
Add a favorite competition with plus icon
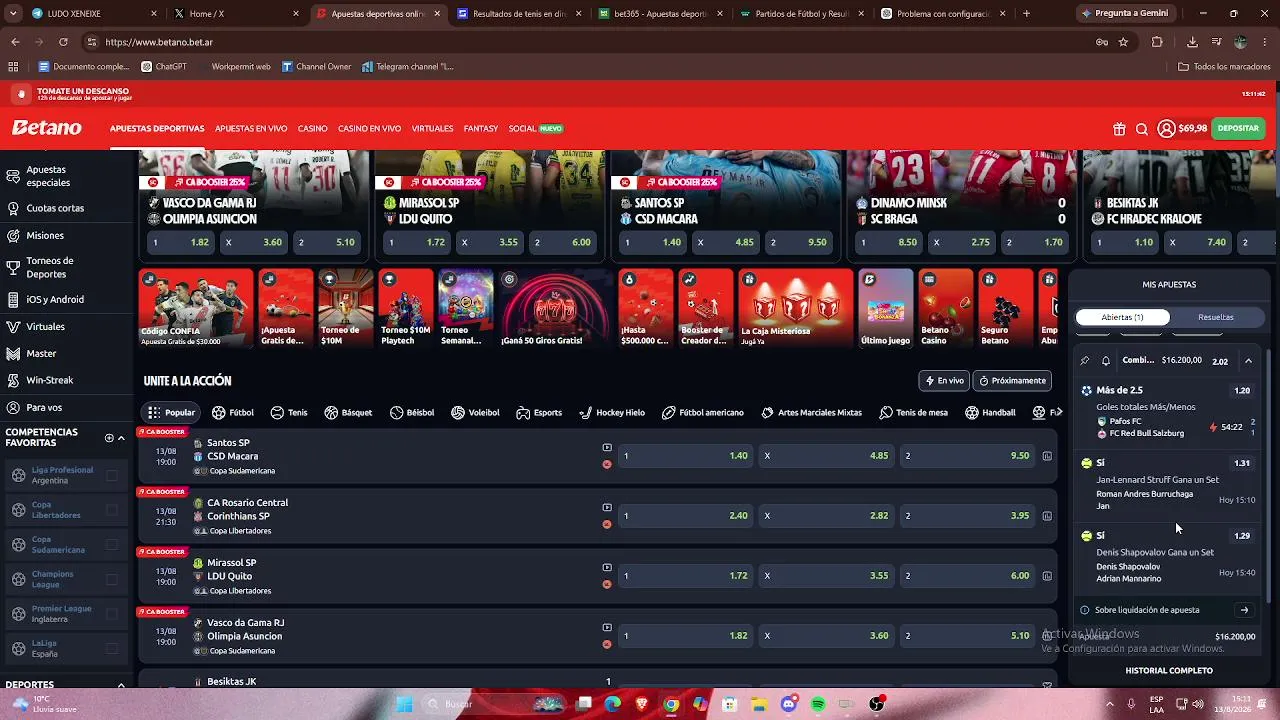(109, 438)
